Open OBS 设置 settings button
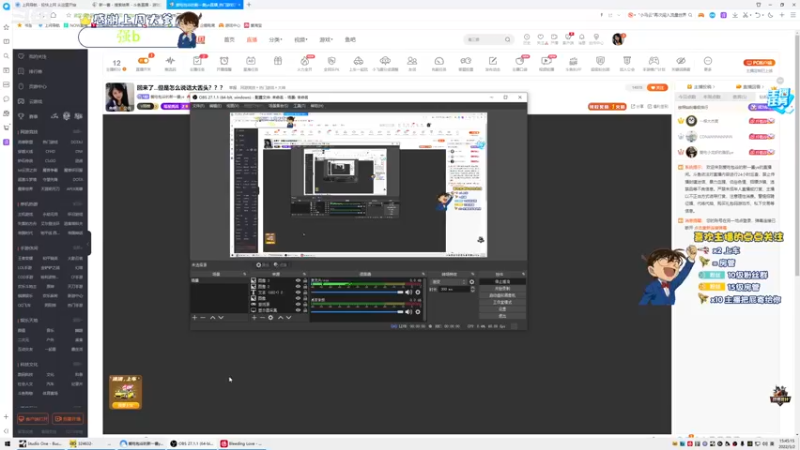 point(503,309)
